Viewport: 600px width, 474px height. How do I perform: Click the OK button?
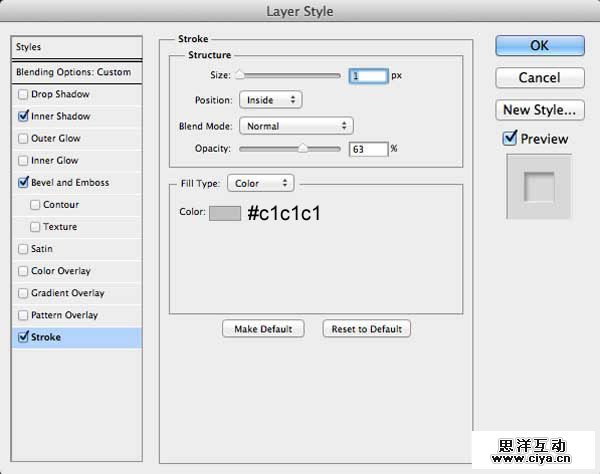[539, 45]
